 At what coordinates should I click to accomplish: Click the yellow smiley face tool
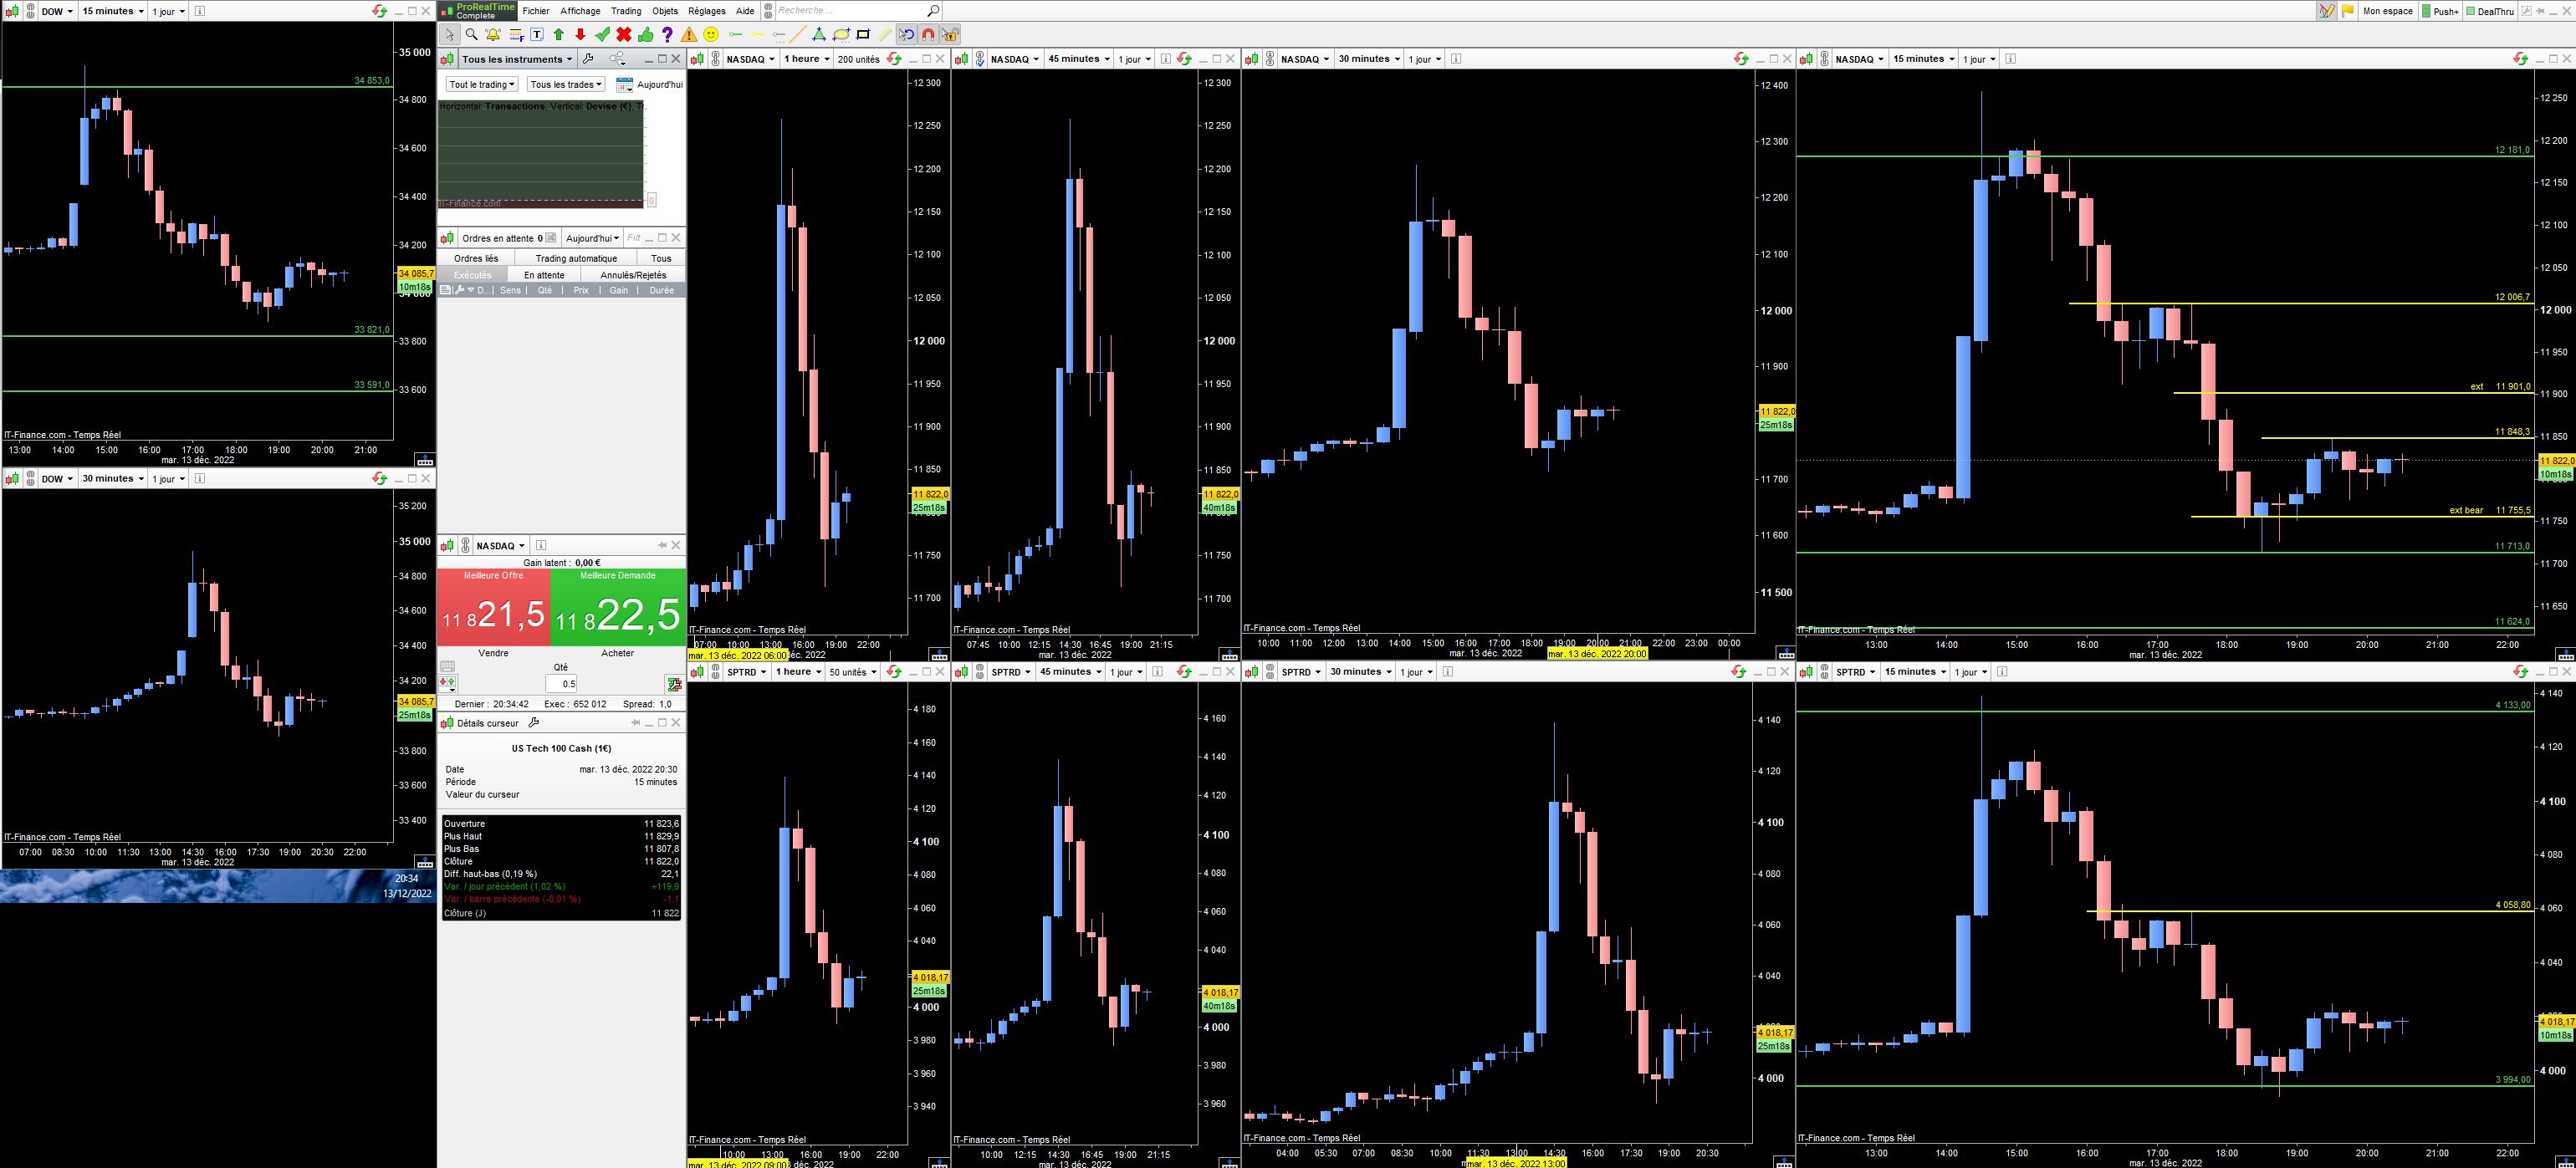[711, 35]
